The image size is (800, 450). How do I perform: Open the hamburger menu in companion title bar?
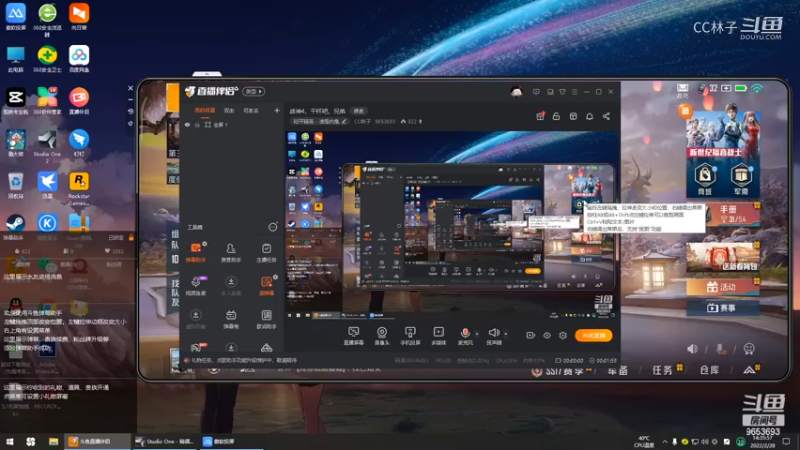coord(574,92)
